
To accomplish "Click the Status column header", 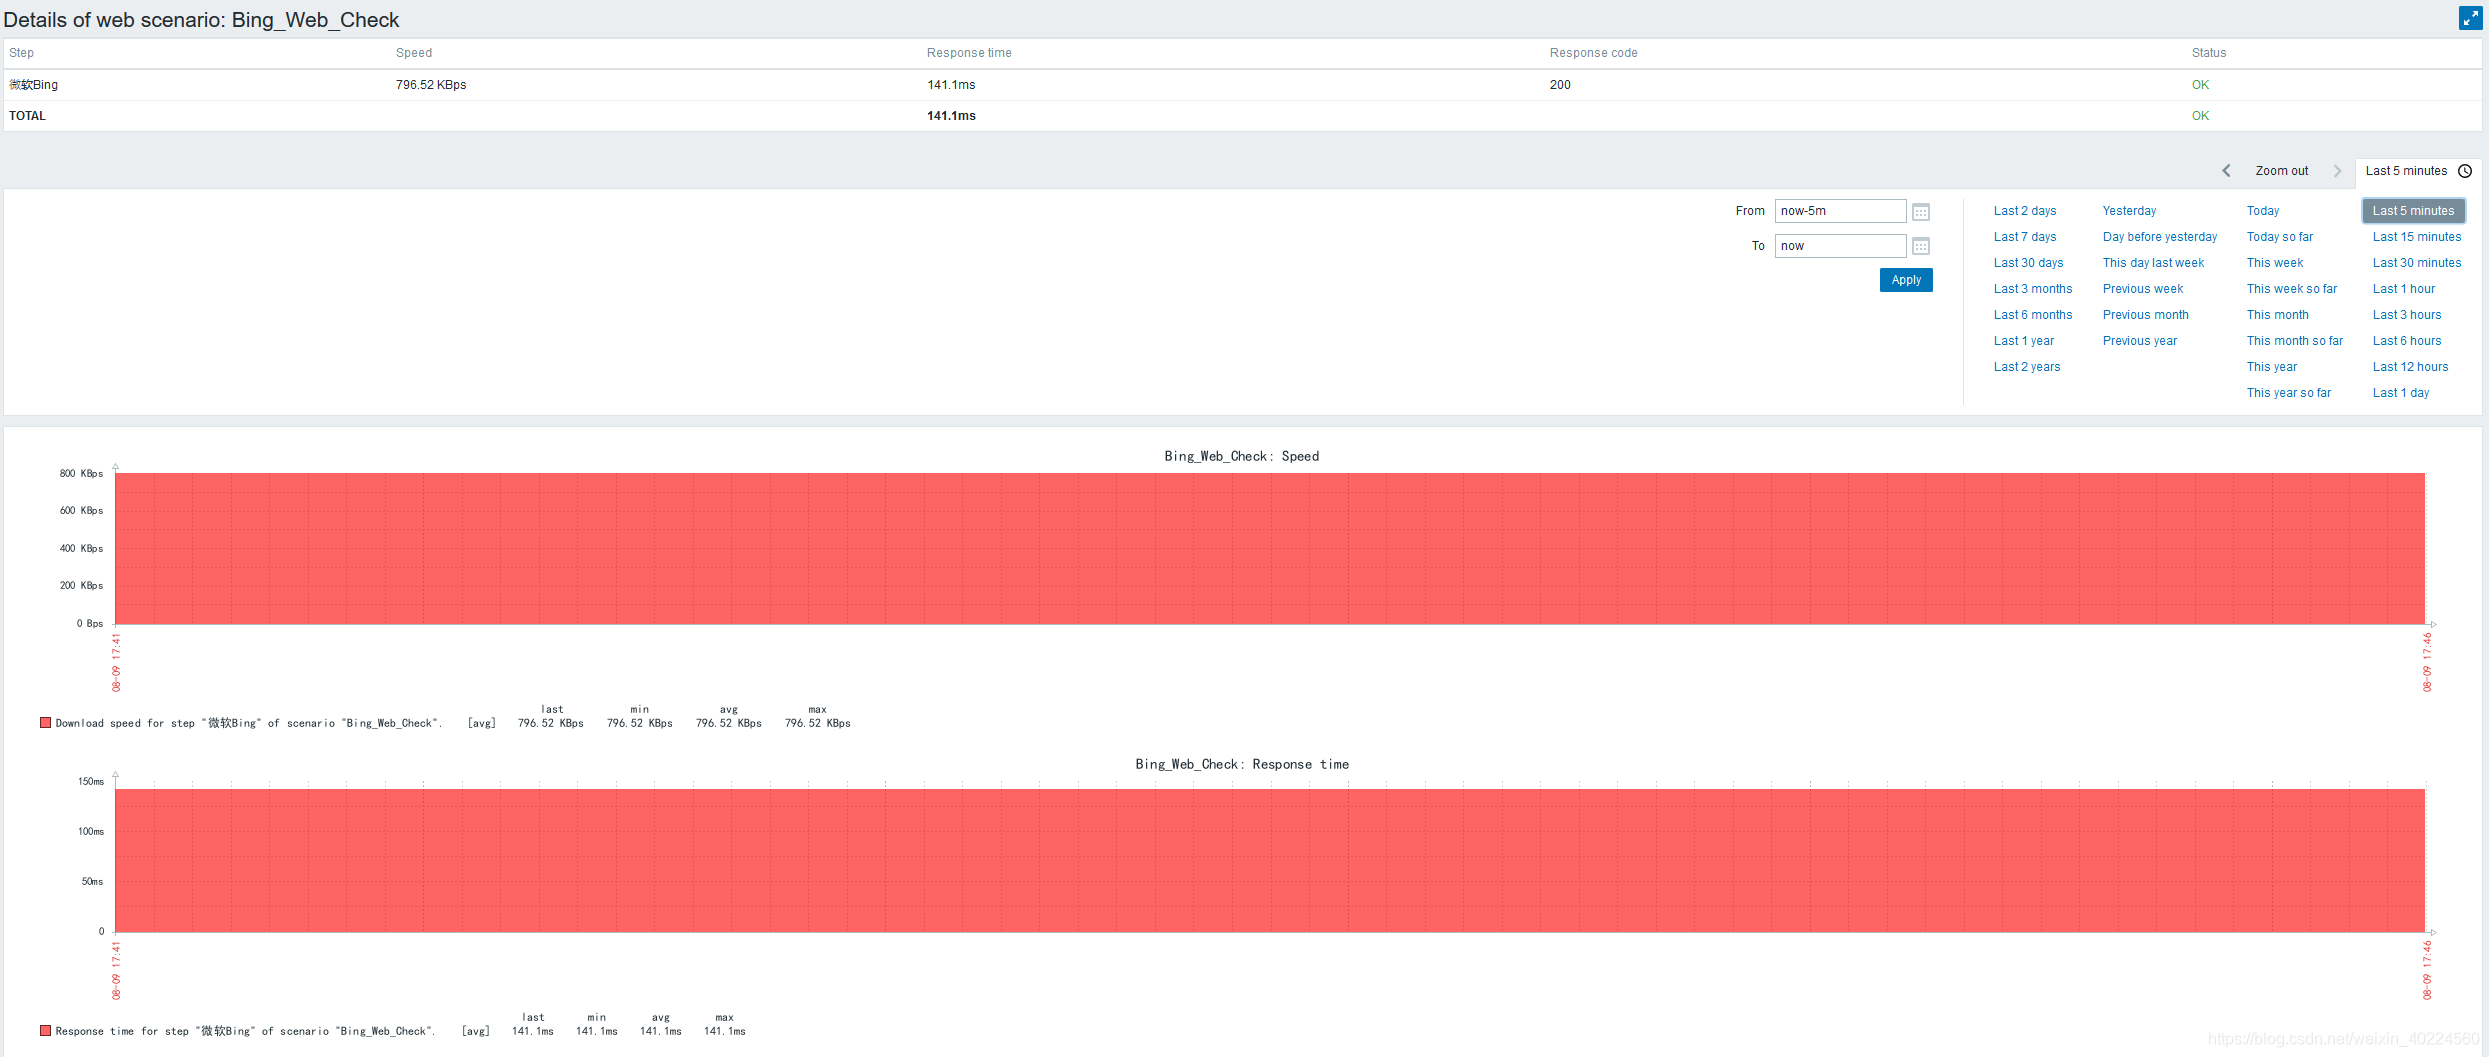I will pyautogui.click(x=2209, y=53).
